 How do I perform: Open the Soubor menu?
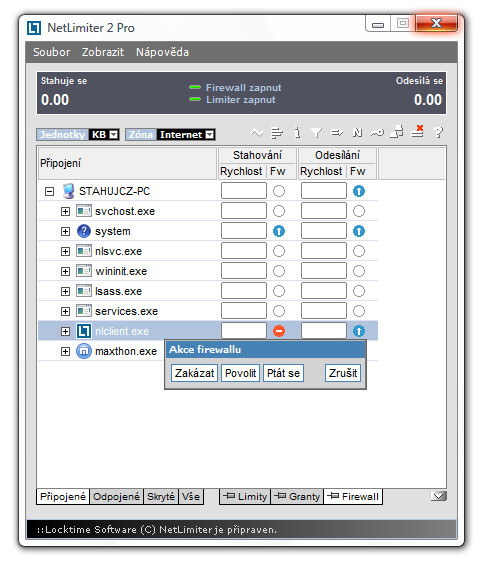(x=52, y=52)
